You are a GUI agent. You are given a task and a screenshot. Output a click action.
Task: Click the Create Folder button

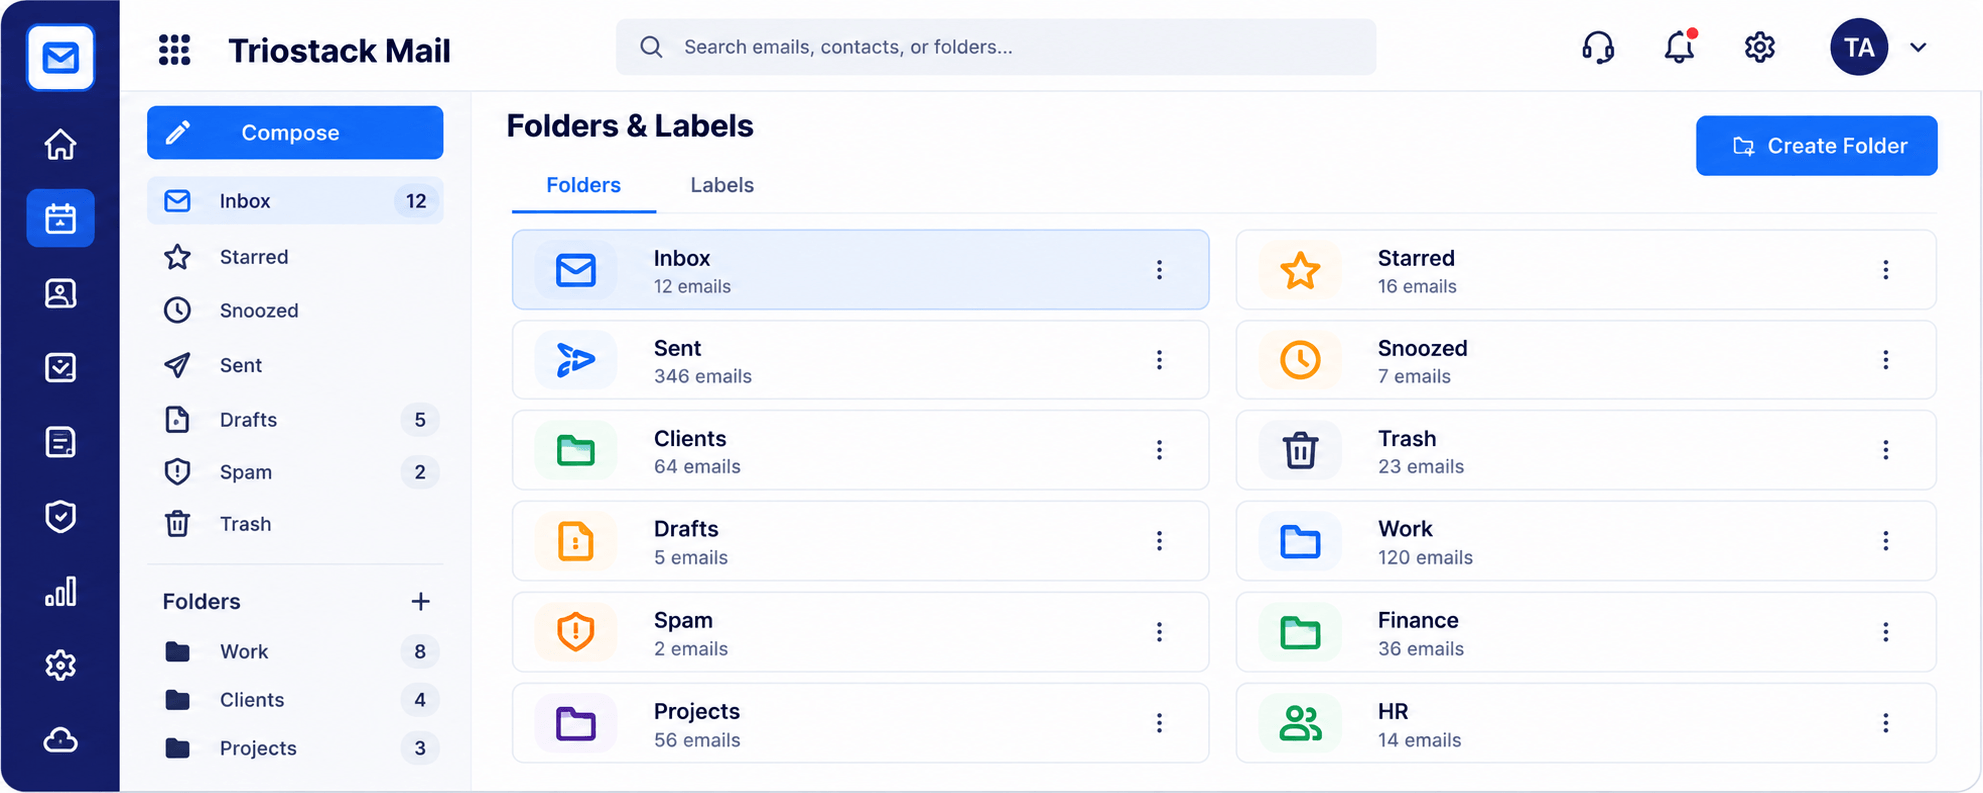[x=1816, y=146]
